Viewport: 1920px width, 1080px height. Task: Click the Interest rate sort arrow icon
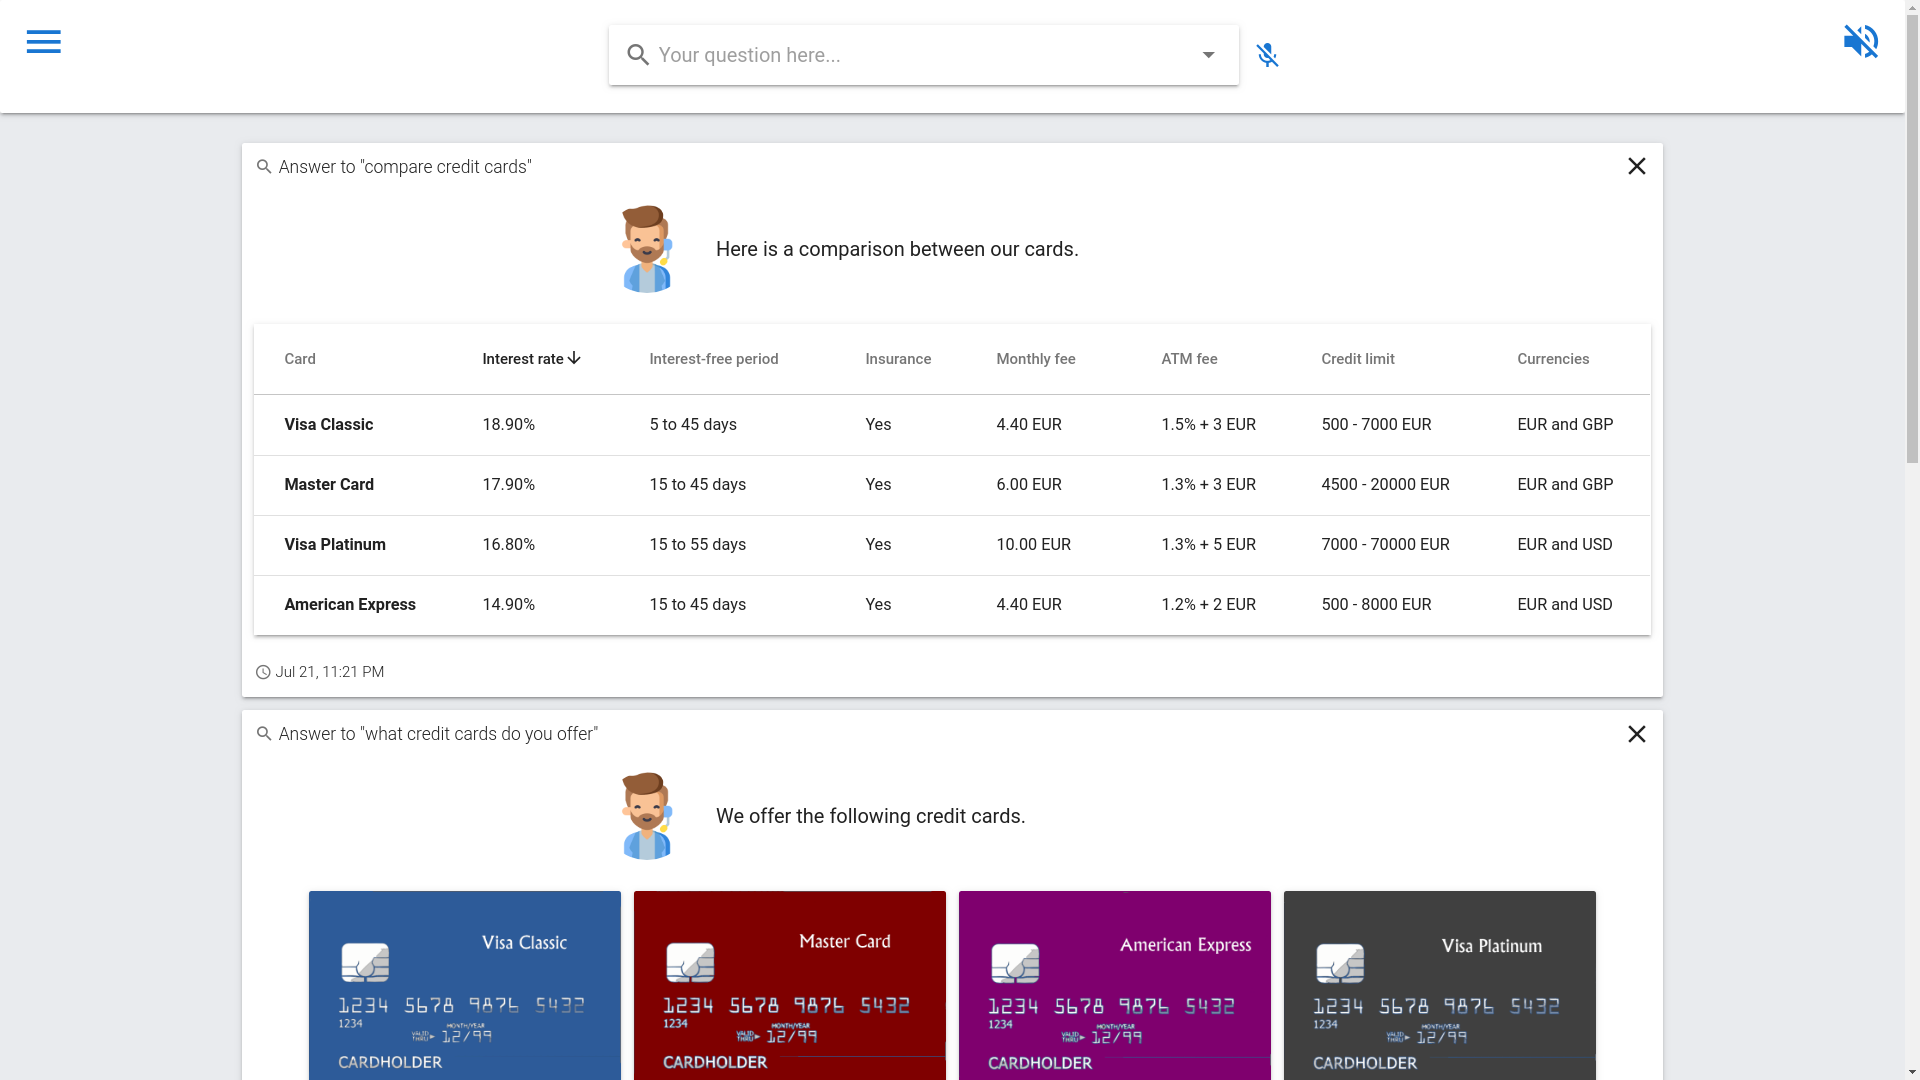(x=574, y=358)
